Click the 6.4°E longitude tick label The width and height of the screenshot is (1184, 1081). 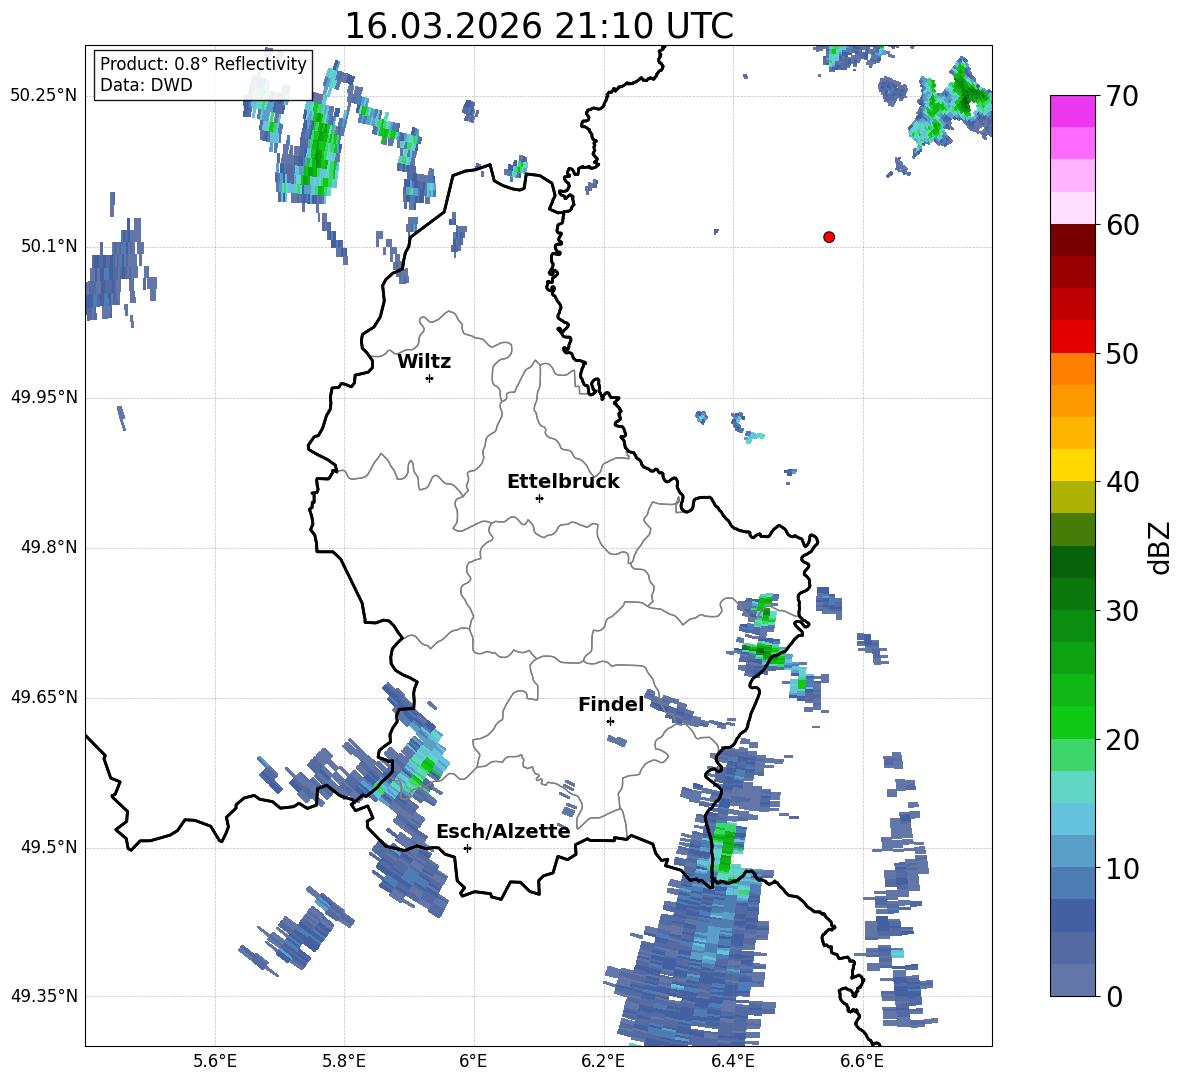732,1061
